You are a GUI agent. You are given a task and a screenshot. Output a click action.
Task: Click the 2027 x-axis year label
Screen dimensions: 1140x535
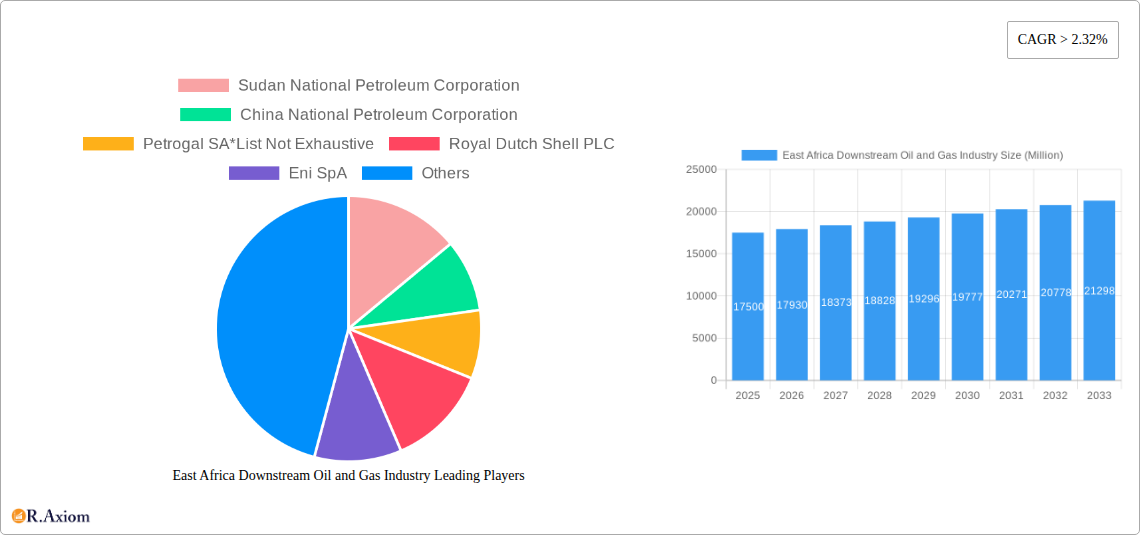835,395
